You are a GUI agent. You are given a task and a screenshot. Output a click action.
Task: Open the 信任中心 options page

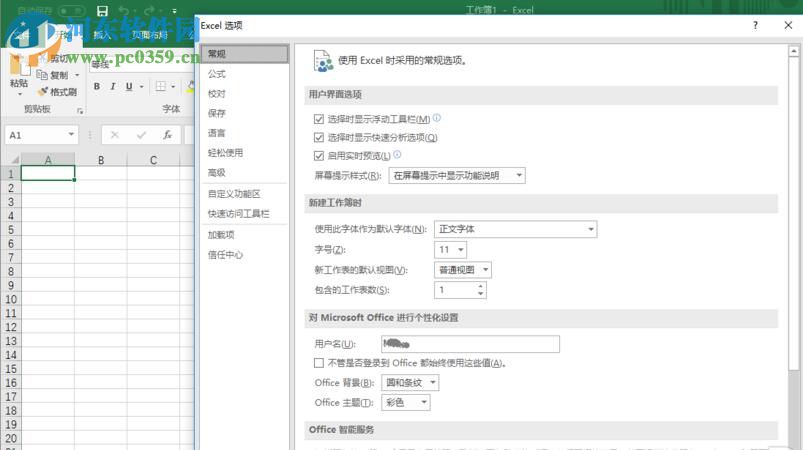(225, 255)
